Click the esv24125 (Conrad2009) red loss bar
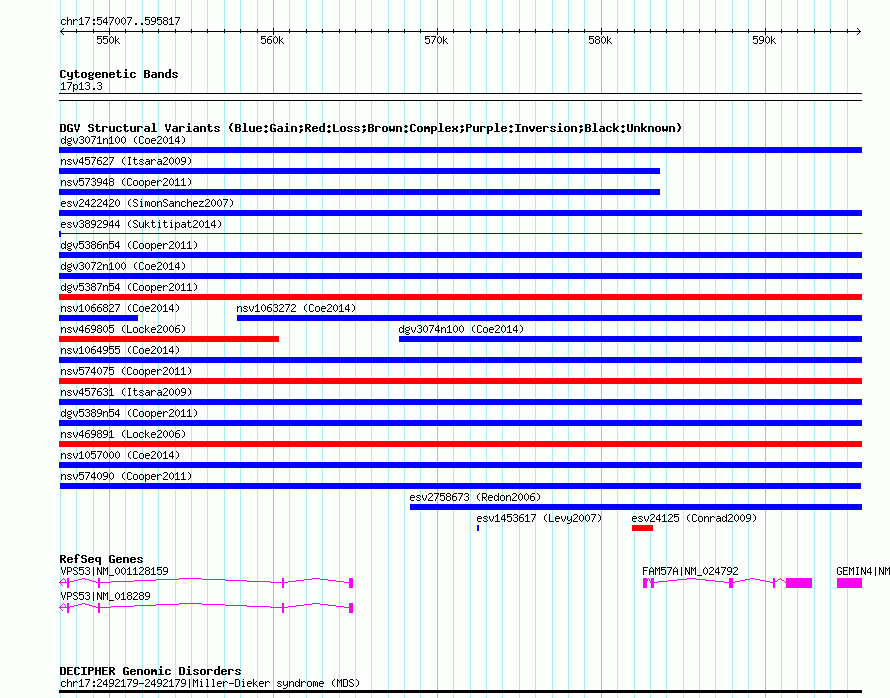890x698 pixels. tap(642, 528)
